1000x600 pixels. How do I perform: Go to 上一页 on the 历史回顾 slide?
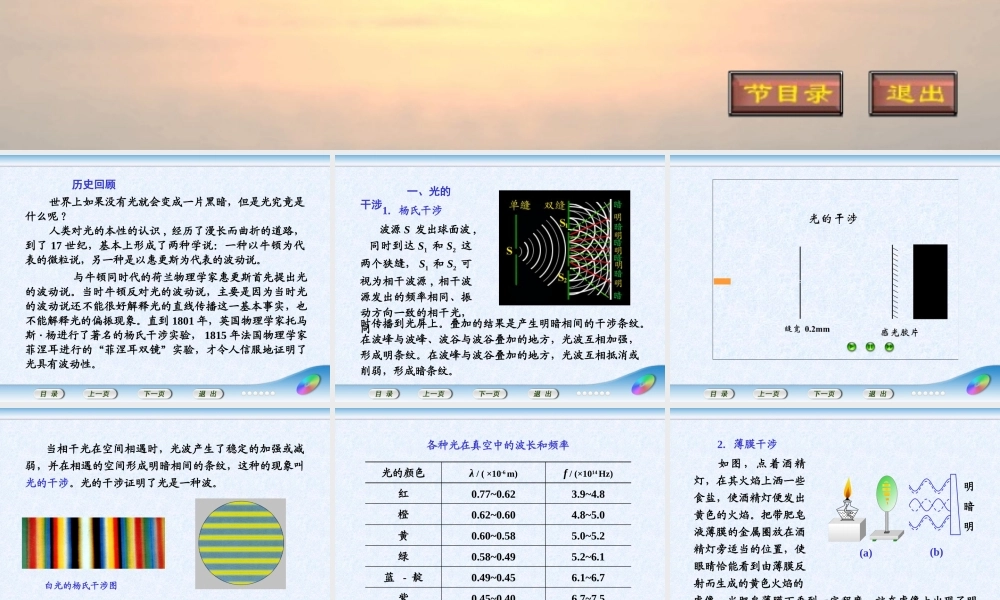coord(99,393)
